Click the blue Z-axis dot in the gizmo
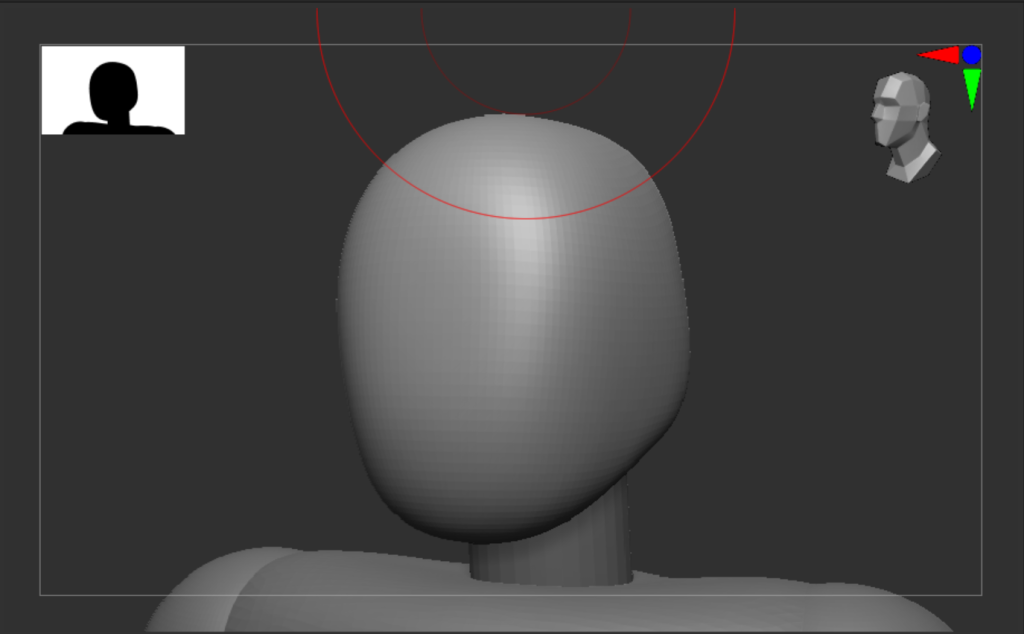Viewport: 1024px width, 634px height. coord(971,55)
